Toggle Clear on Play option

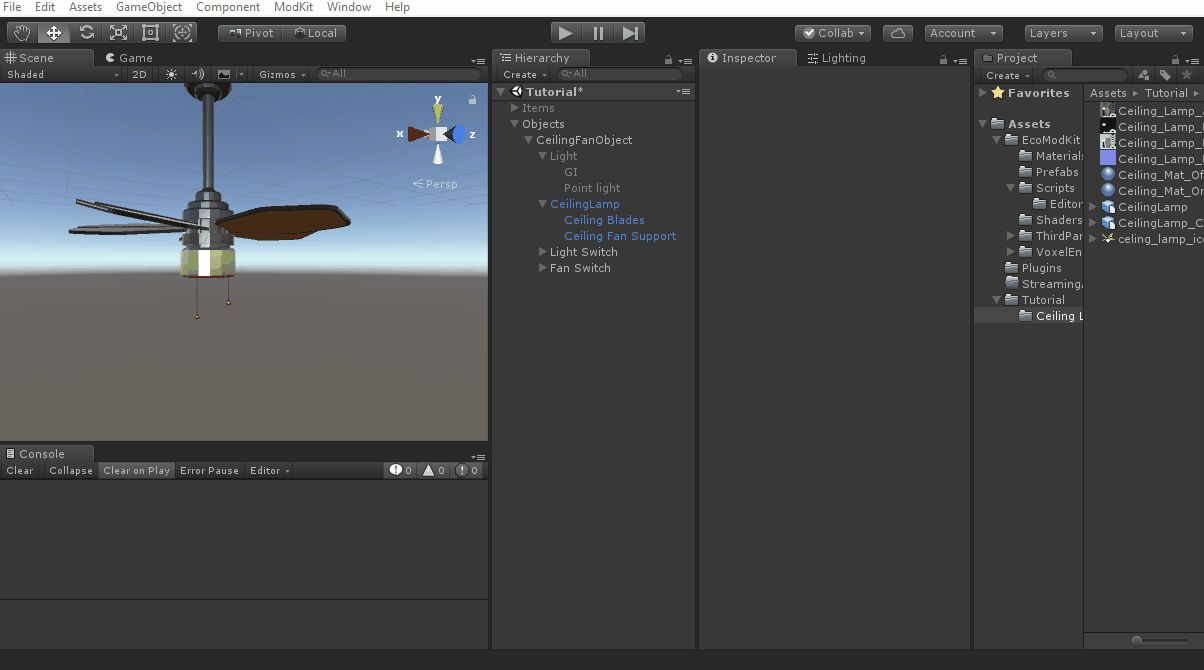click(x=136, y=471)
